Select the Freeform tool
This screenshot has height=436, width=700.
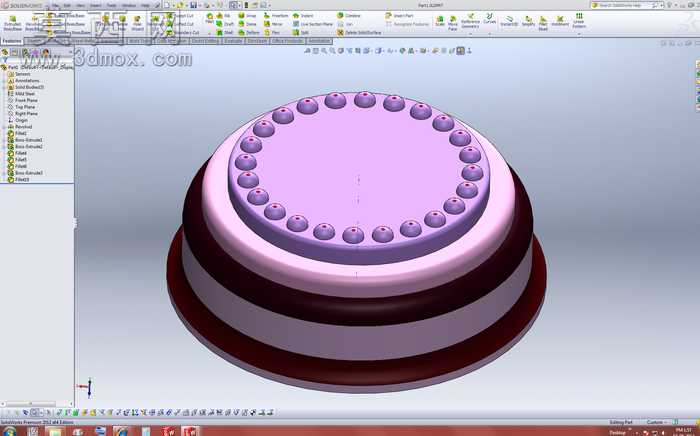(276, 16)
